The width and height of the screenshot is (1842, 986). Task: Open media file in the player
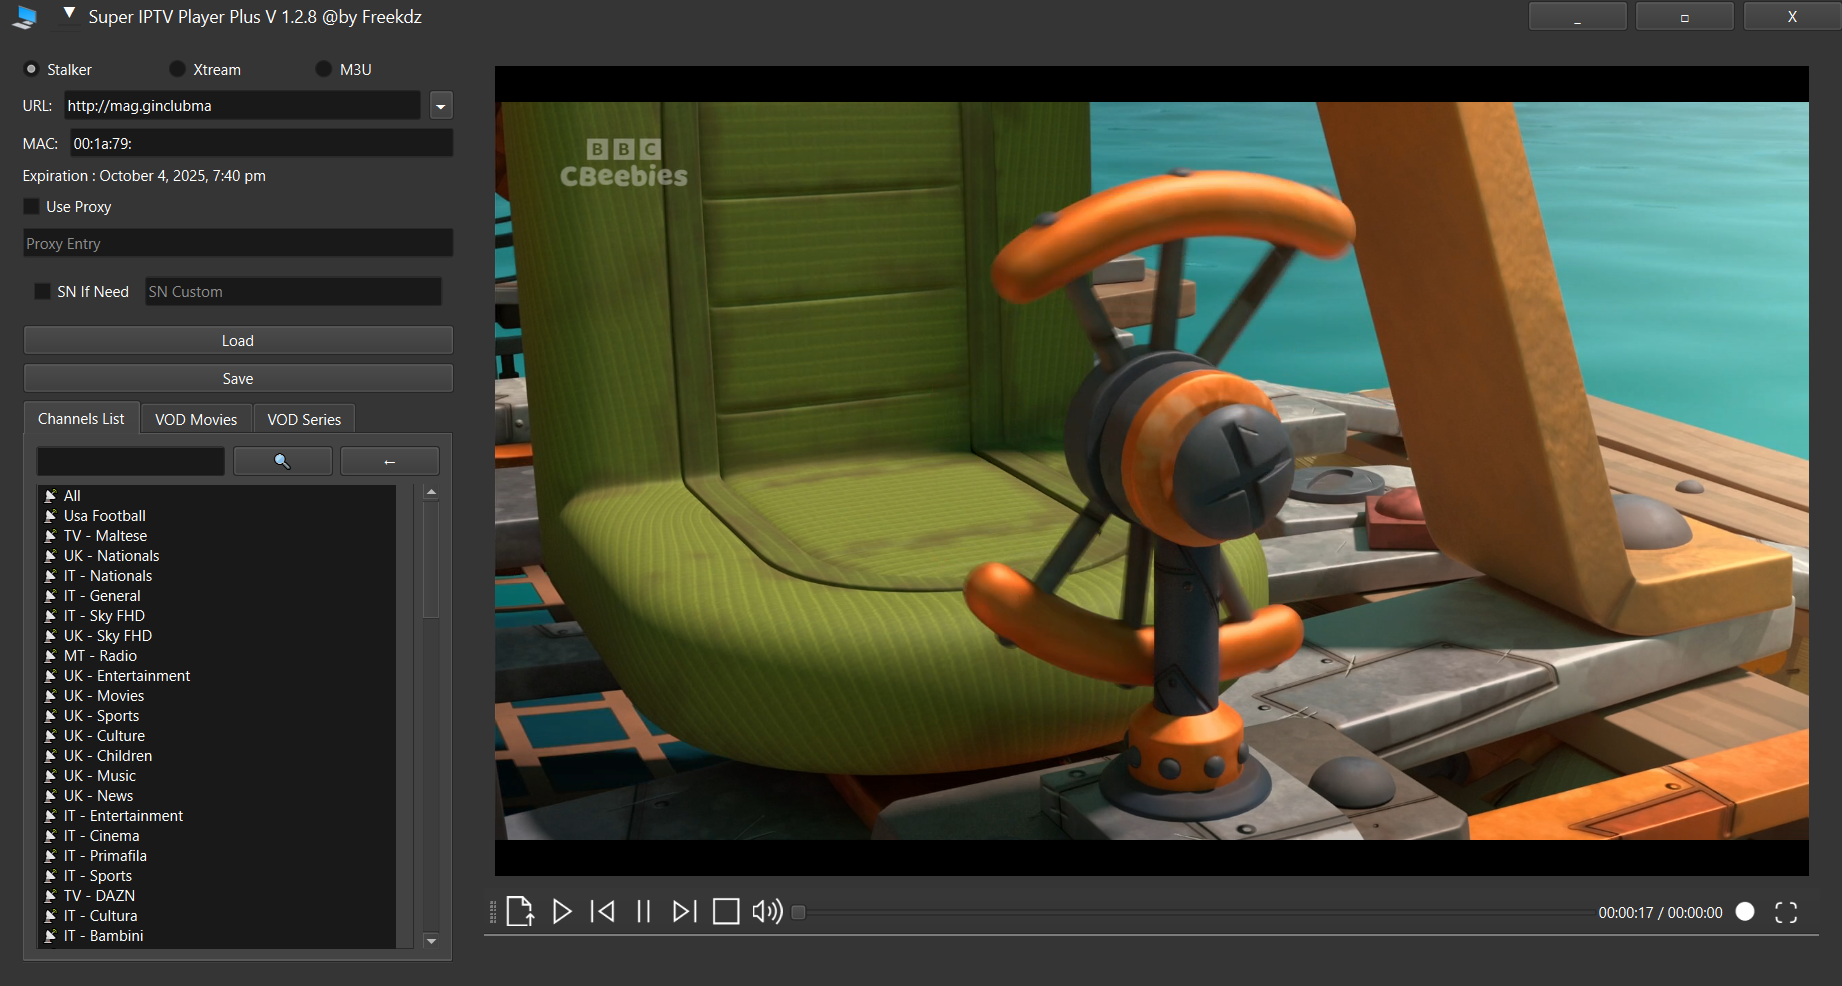click(520, 911)
